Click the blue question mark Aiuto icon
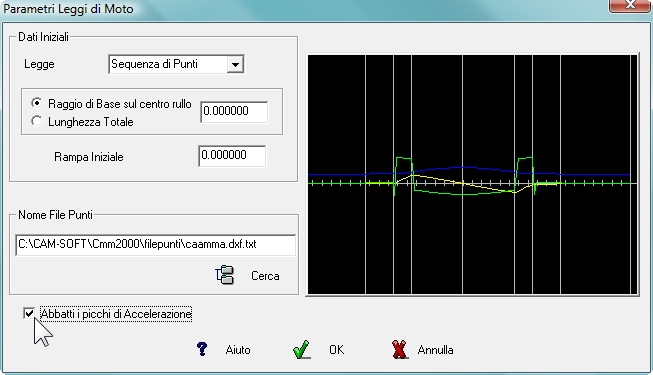Viewport: 653px width, 375px height. [x=202, y=349]
